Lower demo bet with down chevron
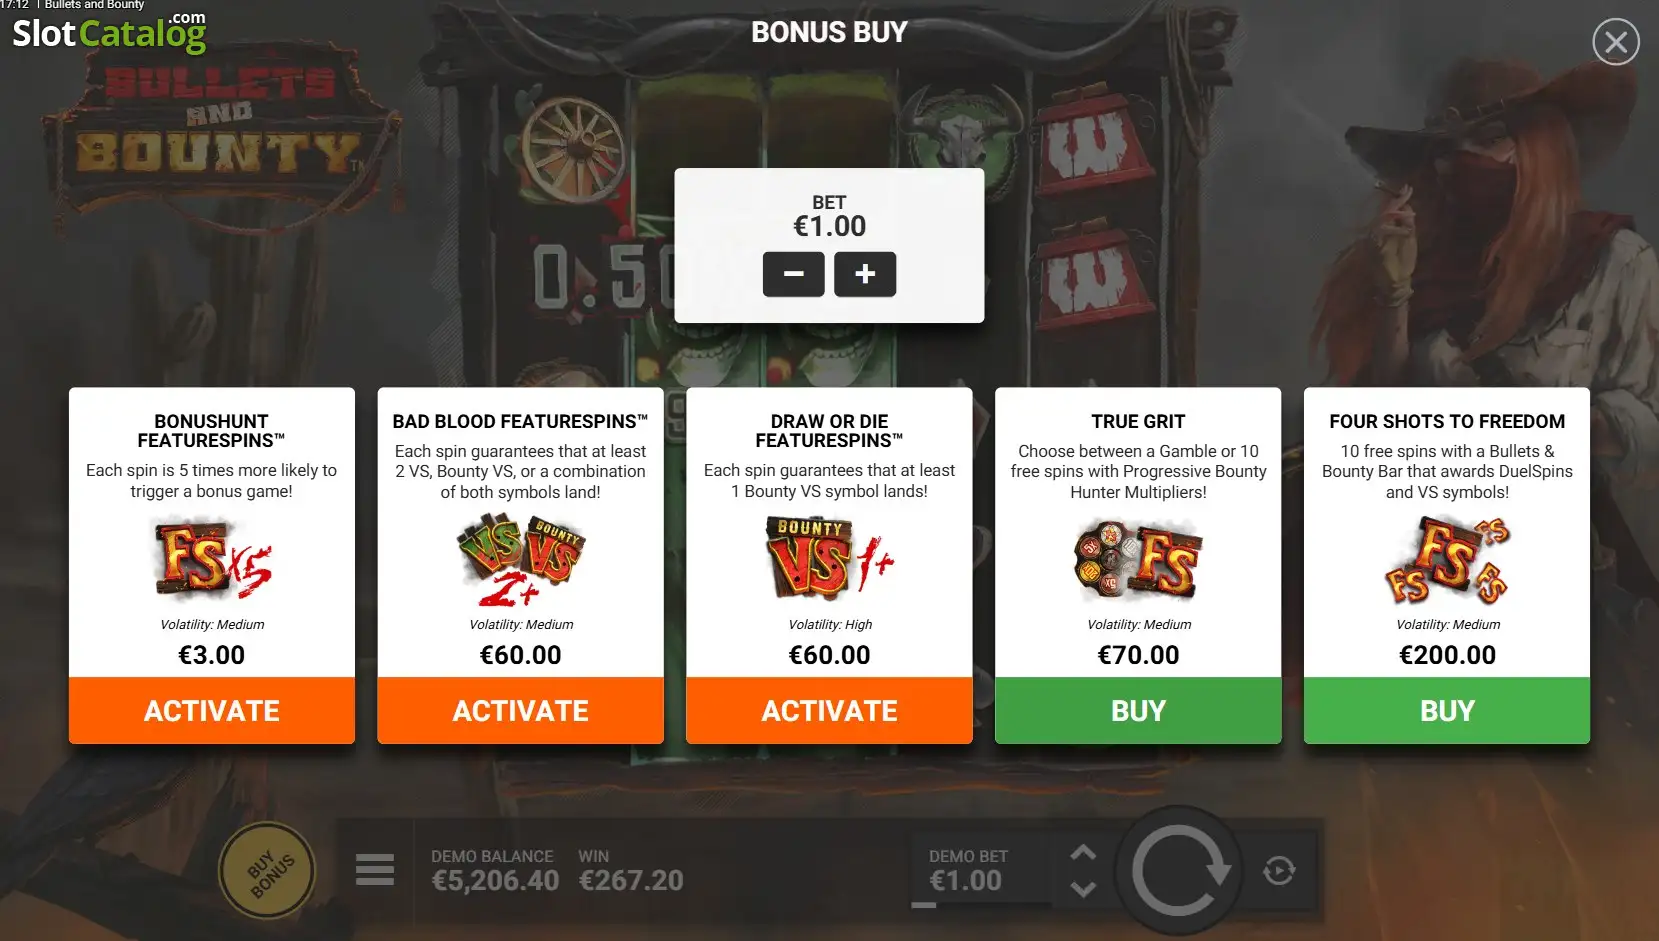Screen dimensions: 1659x941 point(1083,888)
